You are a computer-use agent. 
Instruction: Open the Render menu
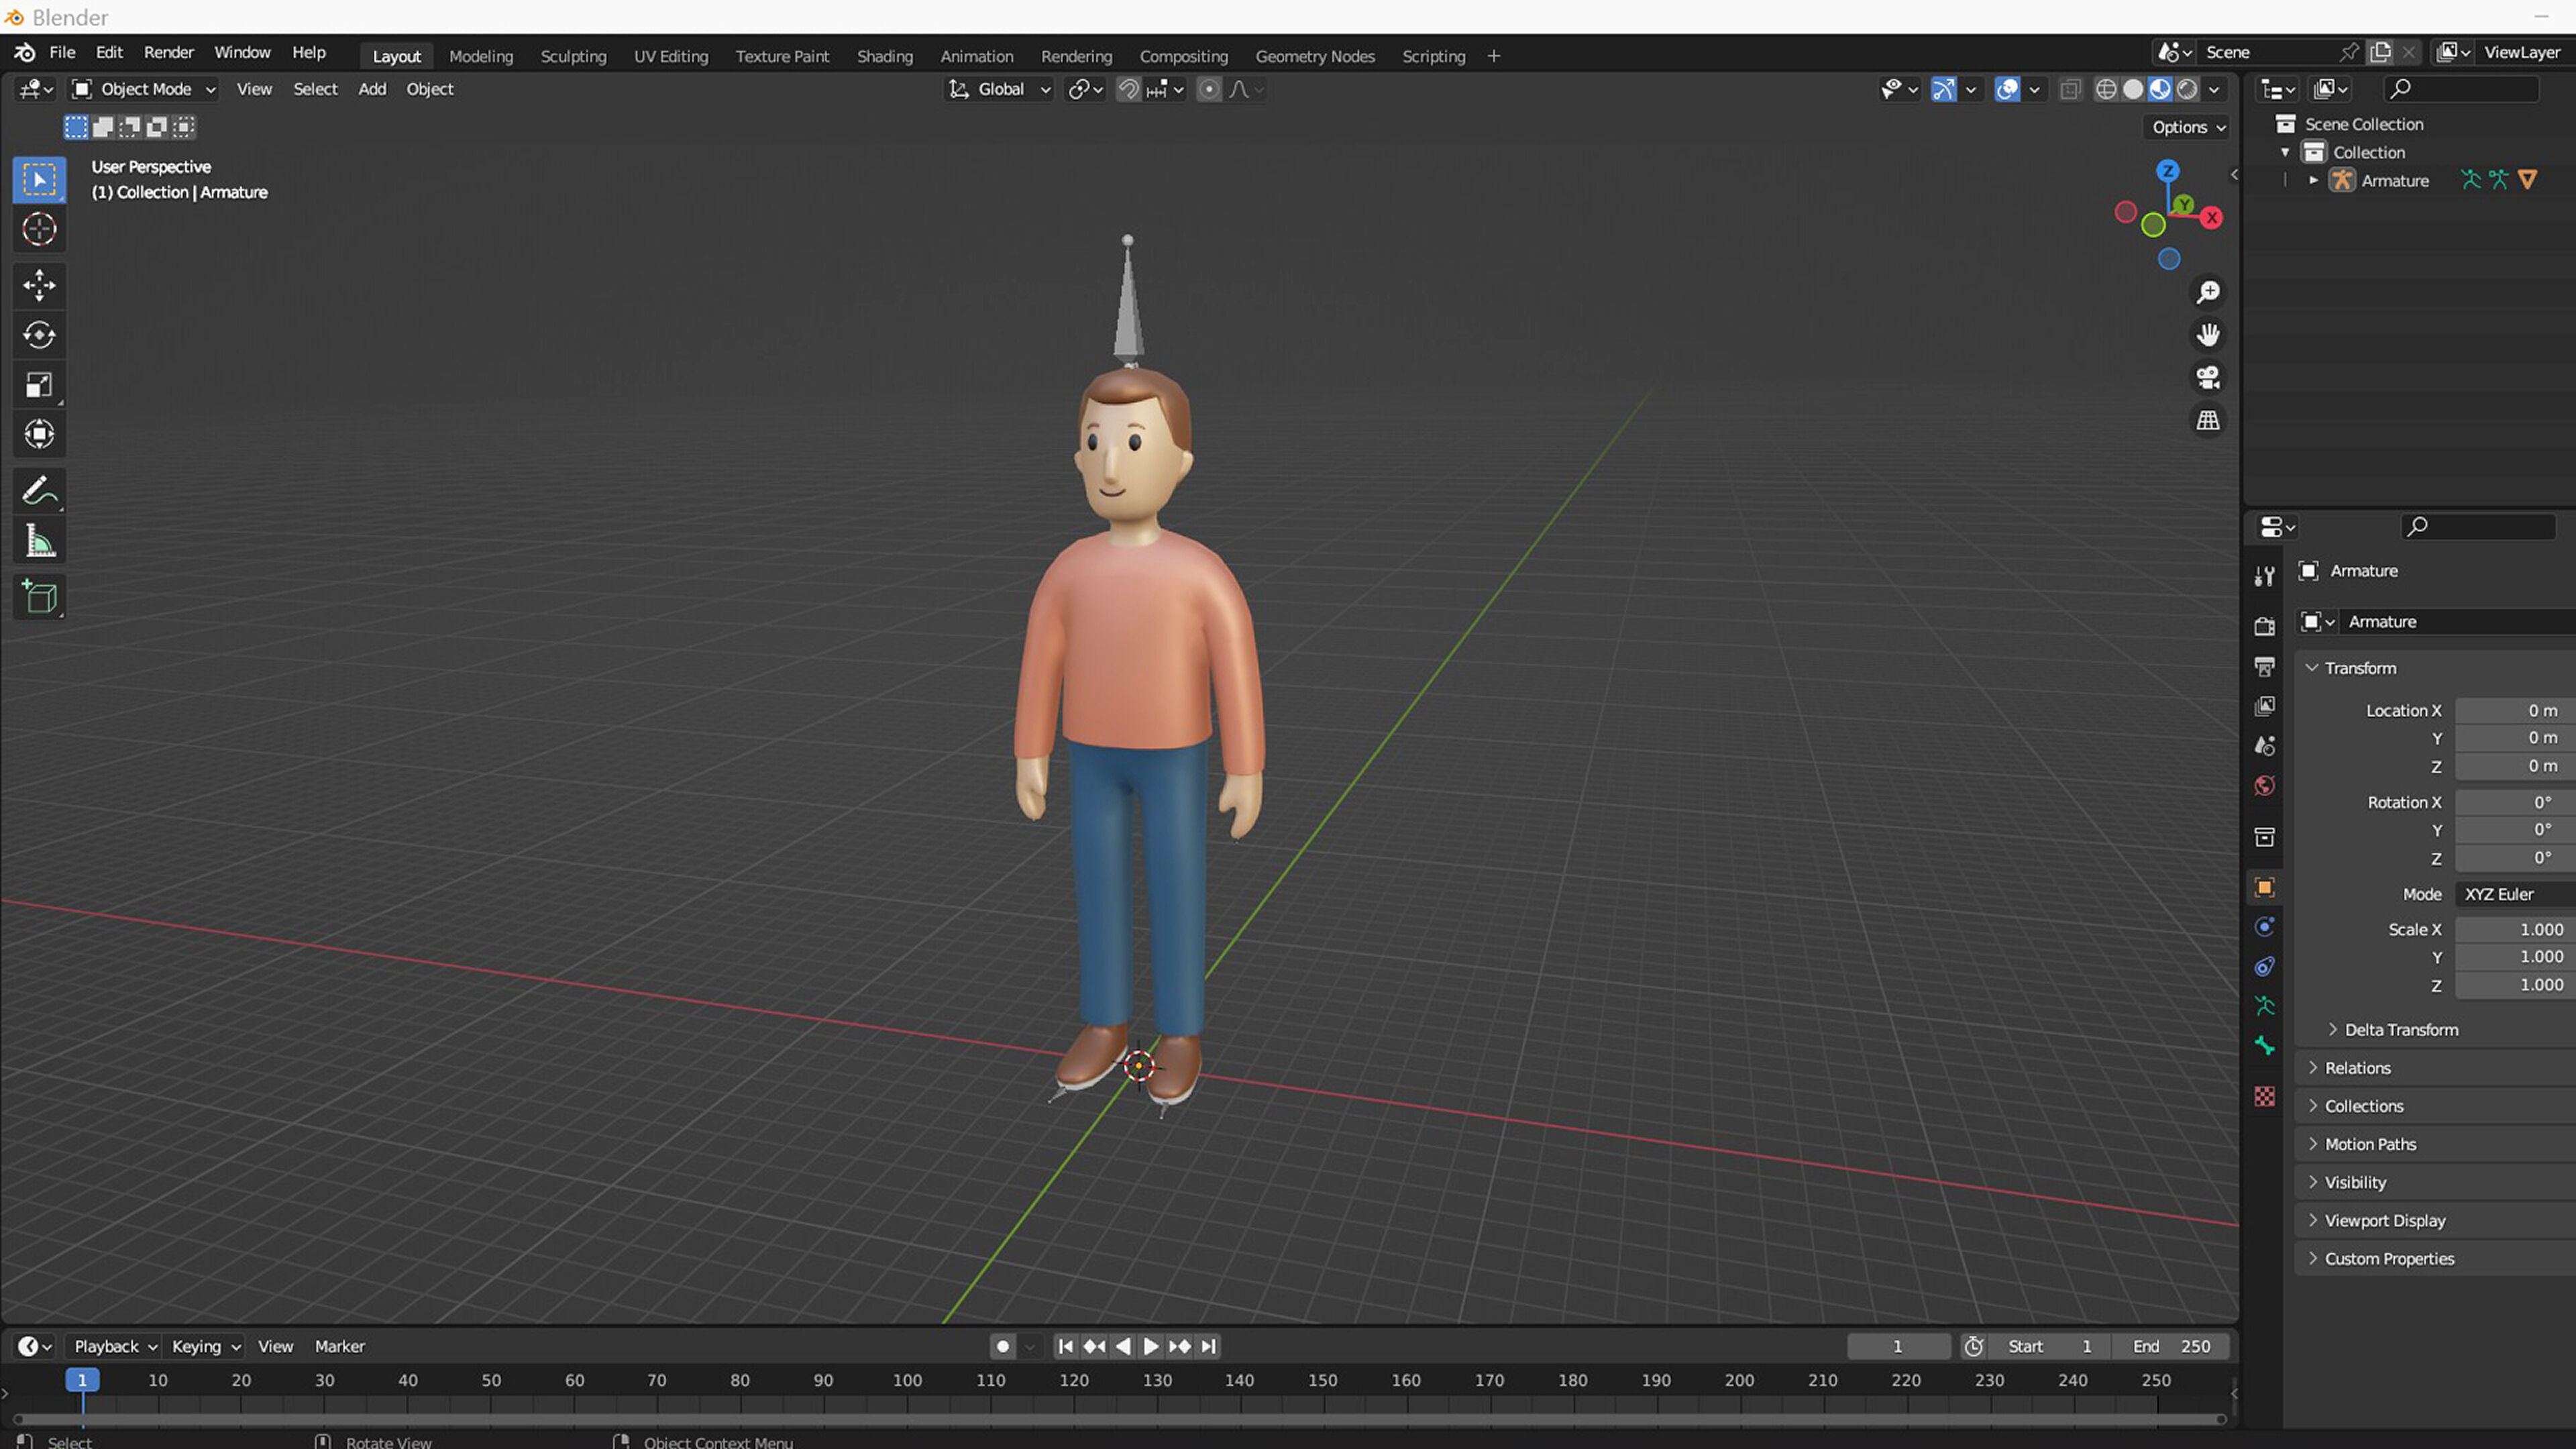coord(168,53)
